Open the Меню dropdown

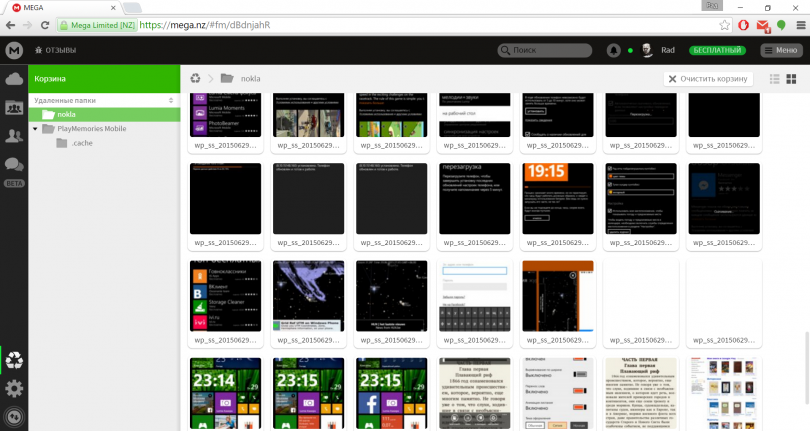coord(781,50)
